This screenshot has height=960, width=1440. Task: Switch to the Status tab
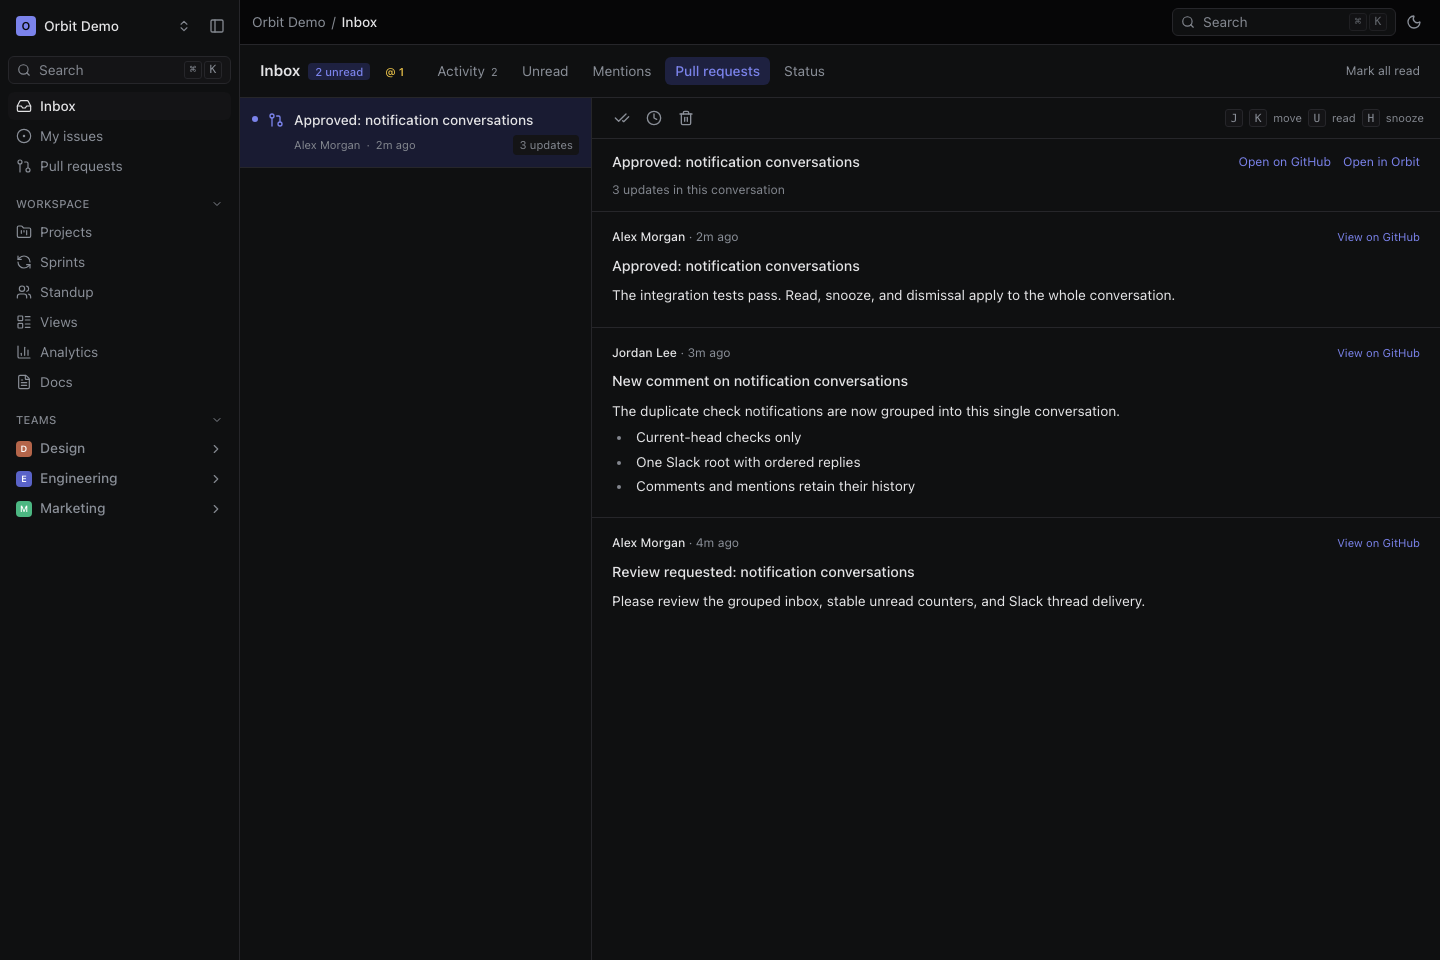click(x=804, y=71)
